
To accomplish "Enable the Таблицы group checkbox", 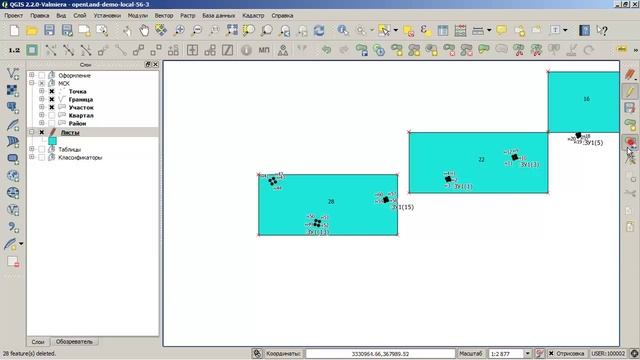I will click(42, 149).
